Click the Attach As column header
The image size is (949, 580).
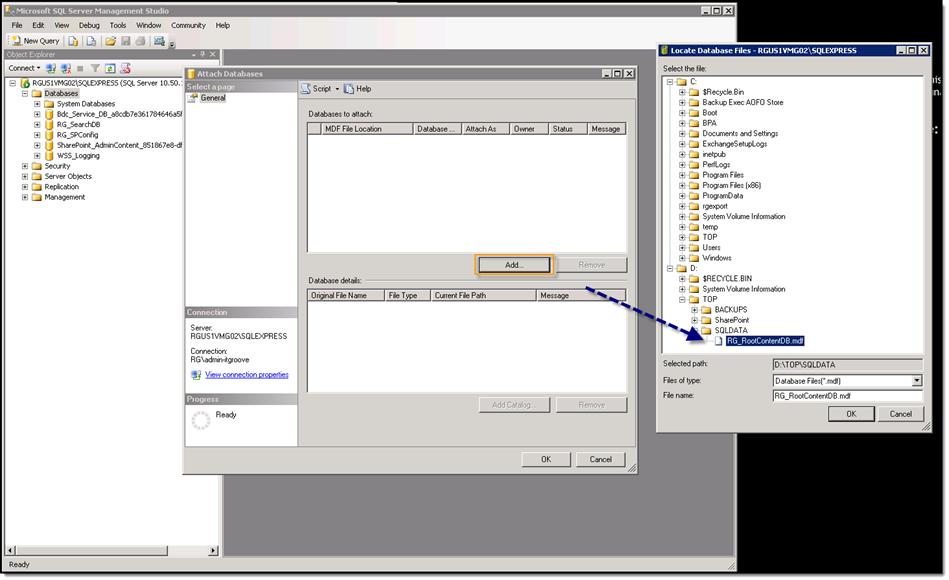(485, 129)
